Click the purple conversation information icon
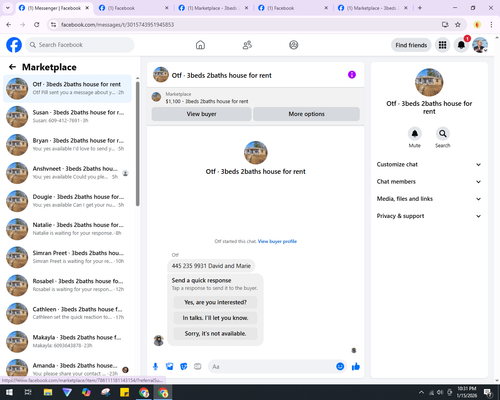 (352, 75)
